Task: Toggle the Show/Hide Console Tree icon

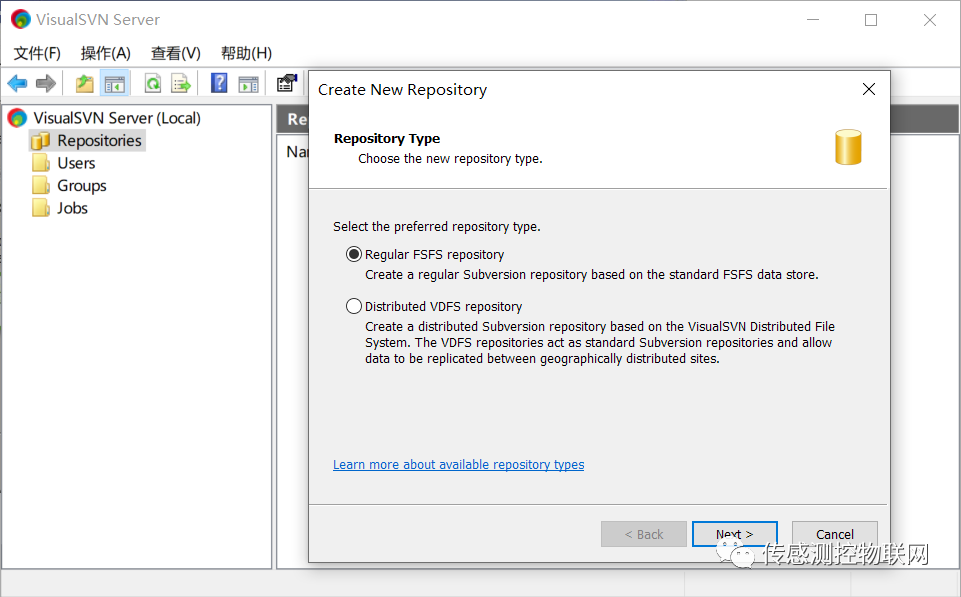Action: (114, 83)
